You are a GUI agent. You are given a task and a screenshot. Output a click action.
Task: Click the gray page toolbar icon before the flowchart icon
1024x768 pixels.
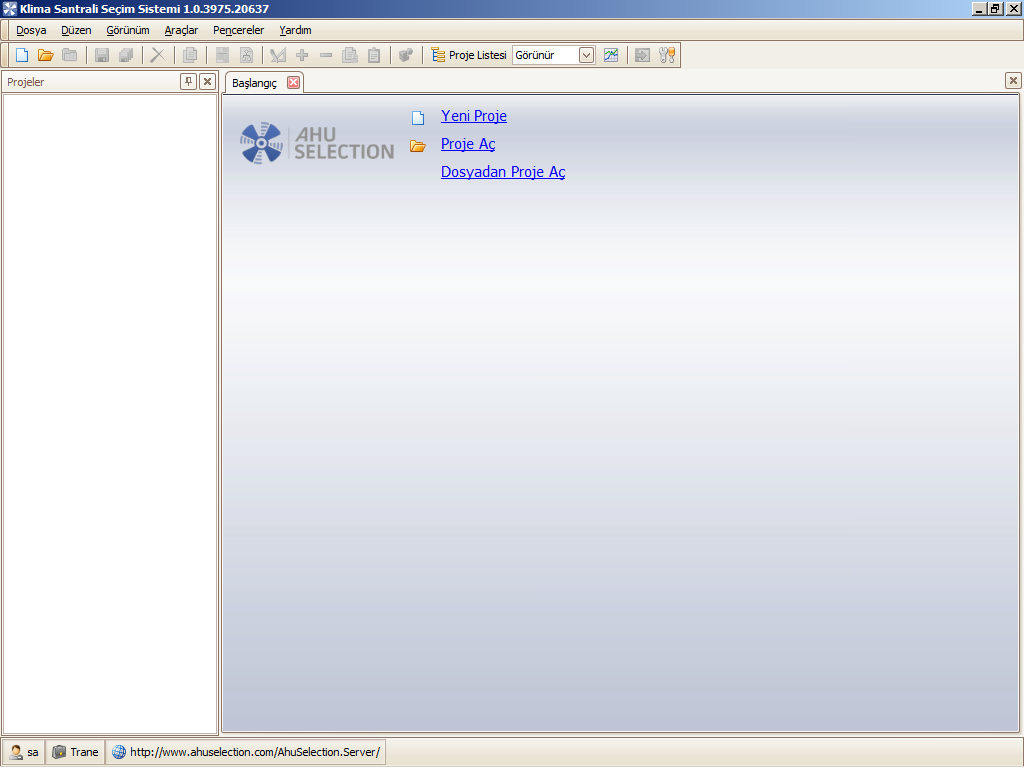222,56
